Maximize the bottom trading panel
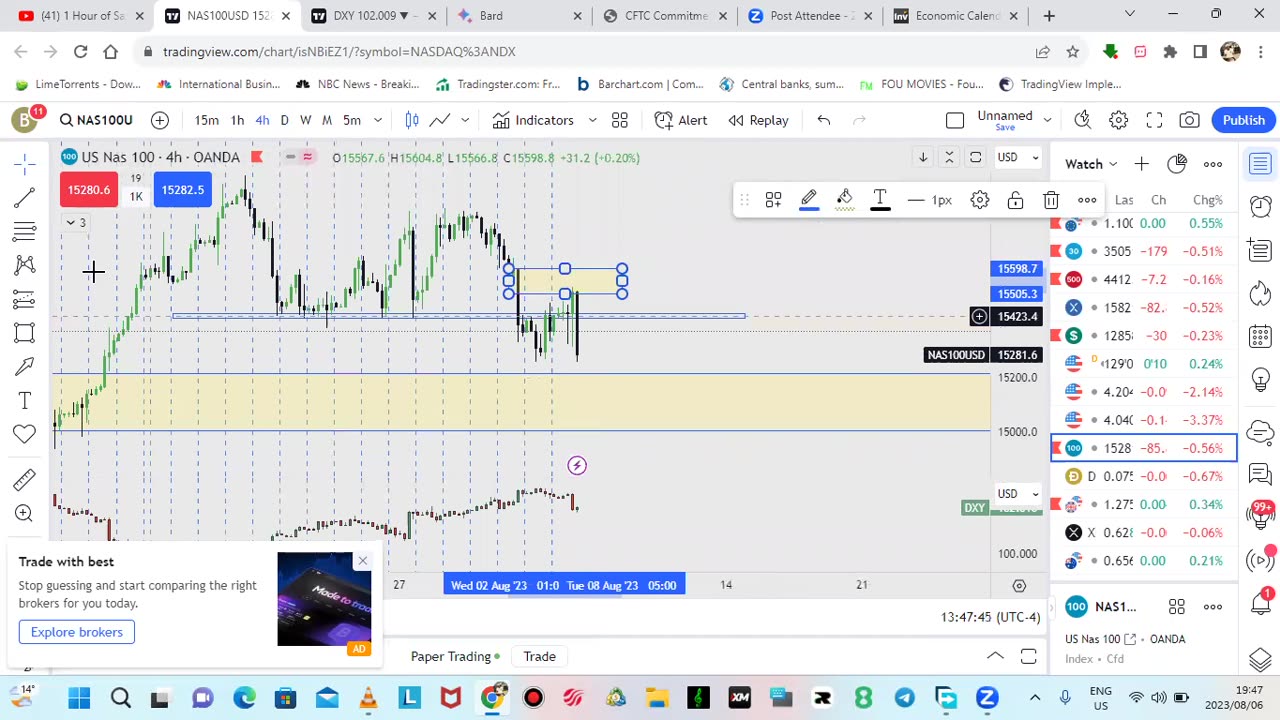1280x720 pixels. click(x=1028, y=656)
